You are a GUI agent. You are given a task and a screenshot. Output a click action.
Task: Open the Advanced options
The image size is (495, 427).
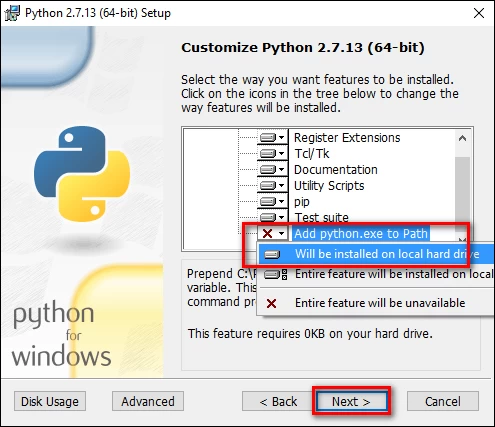pos(148,401)
